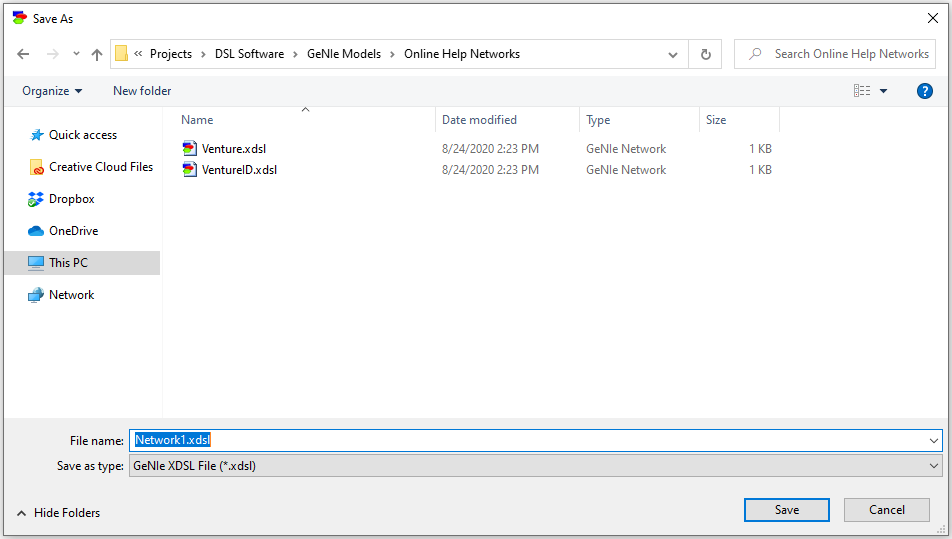The width and height of the screenshot is (952, 539).
Task: Click the VentureID.xdsl file icon
Action: [x=189, y=169]
